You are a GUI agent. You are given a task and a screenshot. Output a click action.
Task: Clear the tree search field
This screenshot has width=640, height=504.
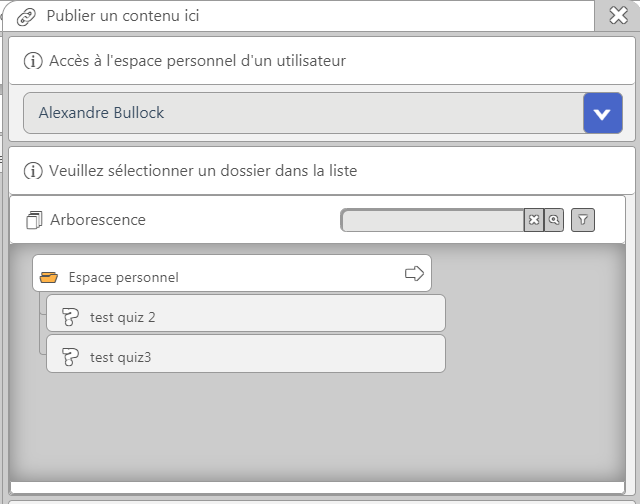(534, 220)
